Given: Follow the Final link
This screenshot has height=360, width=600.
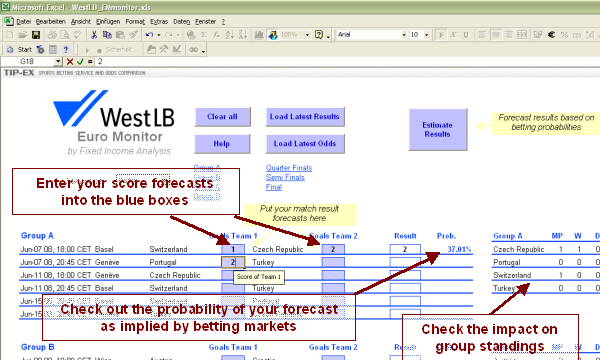Looking at the screenshot, I should (274, 187).
